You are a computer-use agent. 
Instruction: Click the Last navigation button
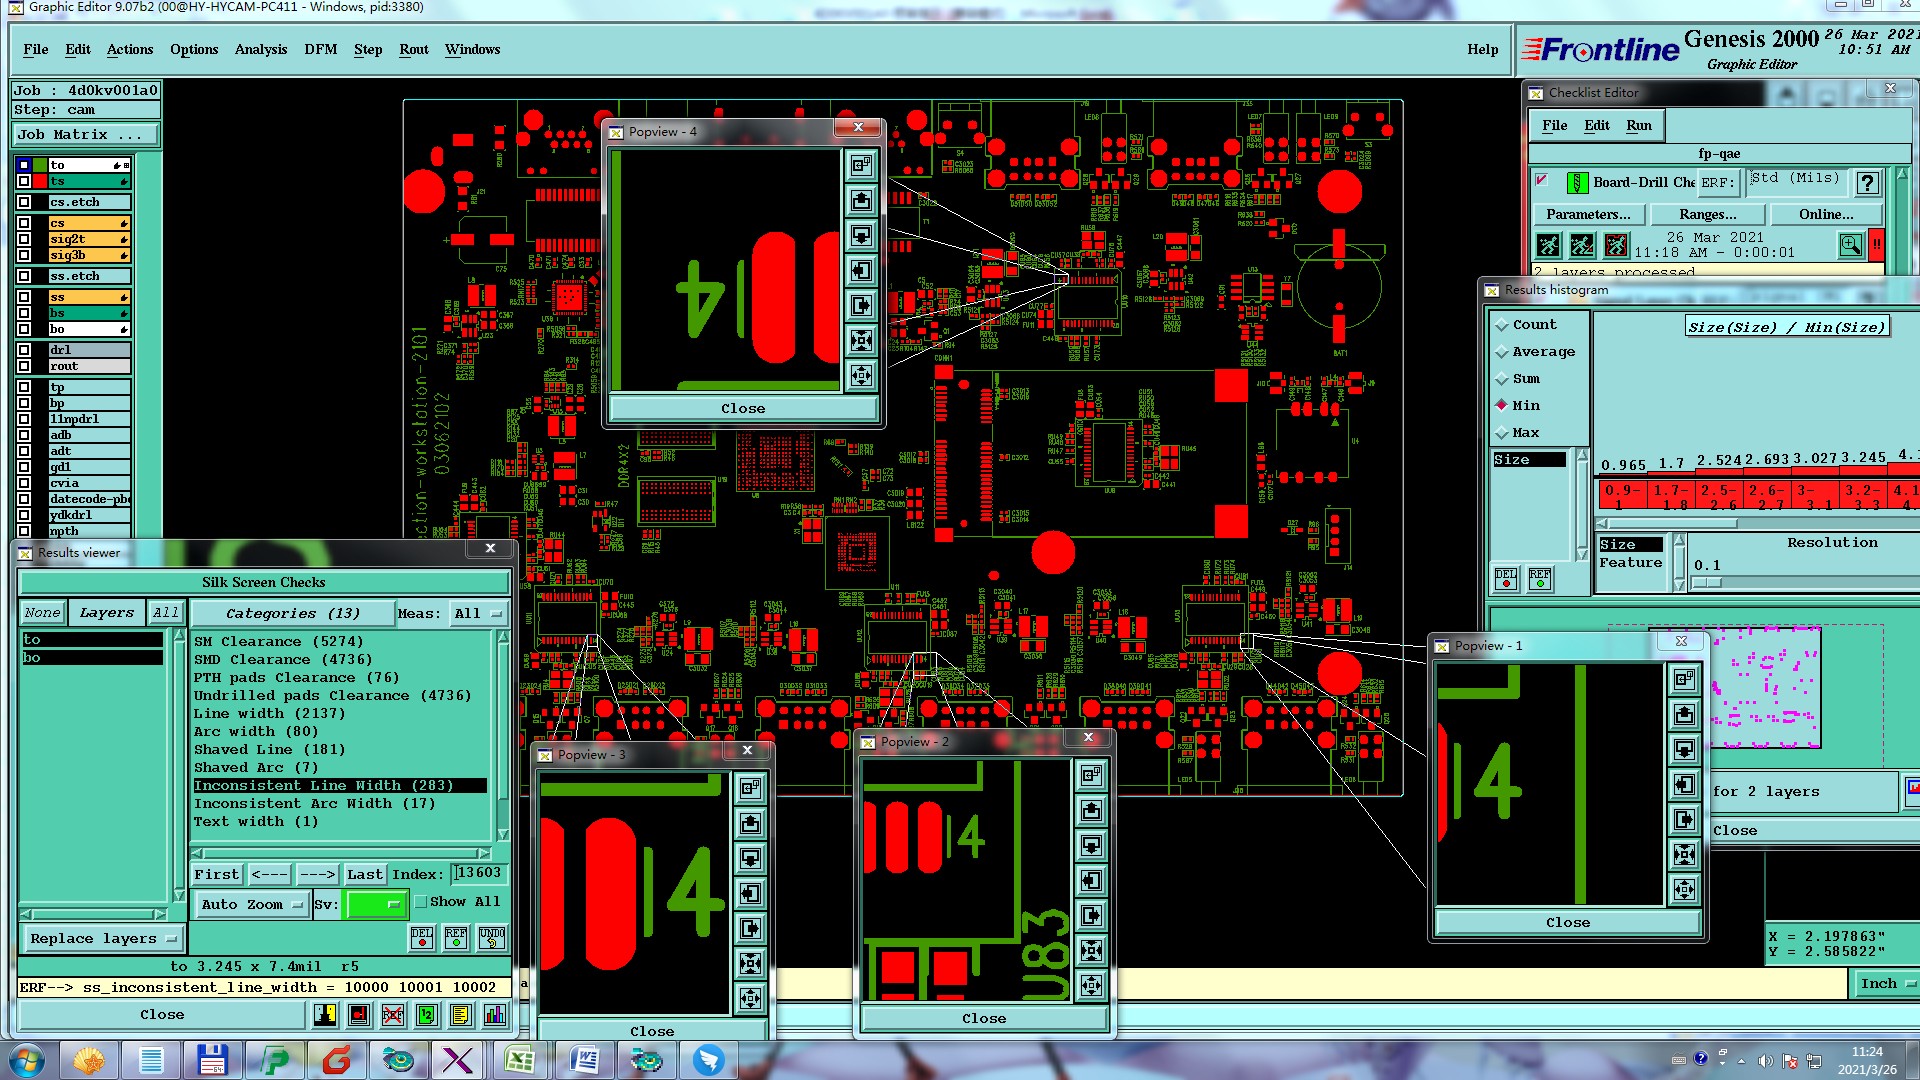(364, 874)
